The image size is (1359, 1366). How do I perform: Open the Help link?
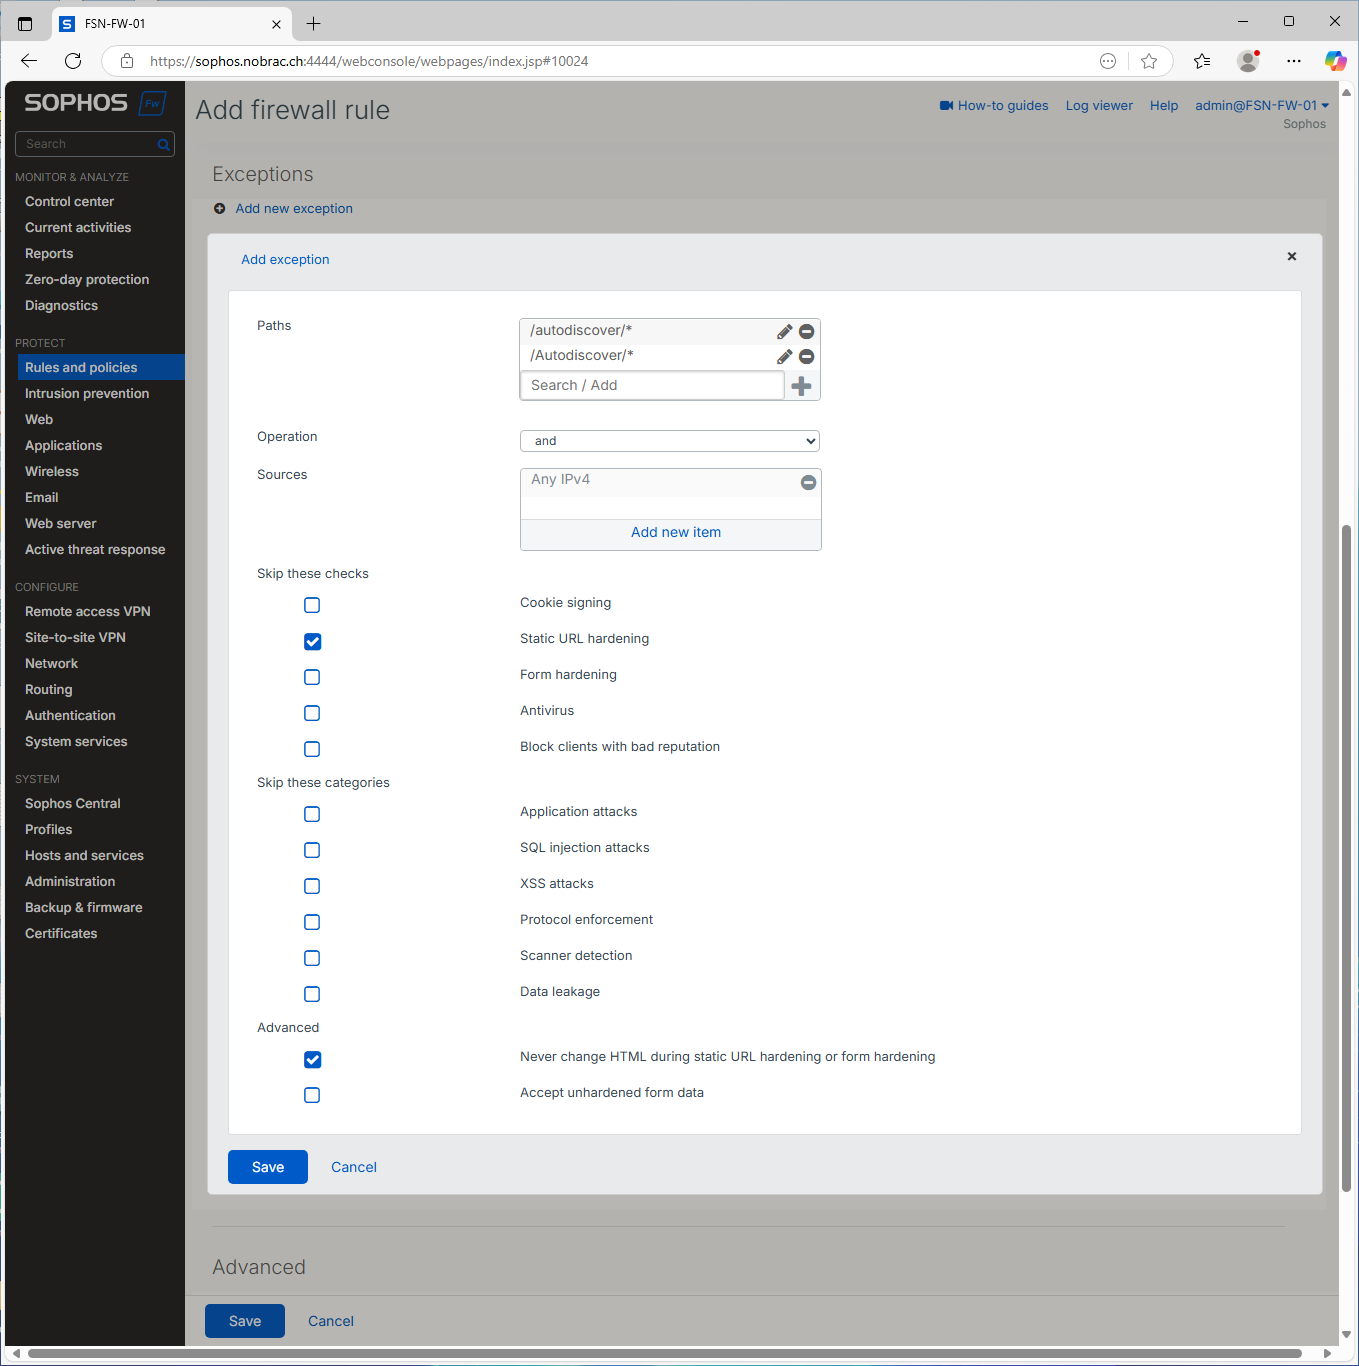(1164, 105)
